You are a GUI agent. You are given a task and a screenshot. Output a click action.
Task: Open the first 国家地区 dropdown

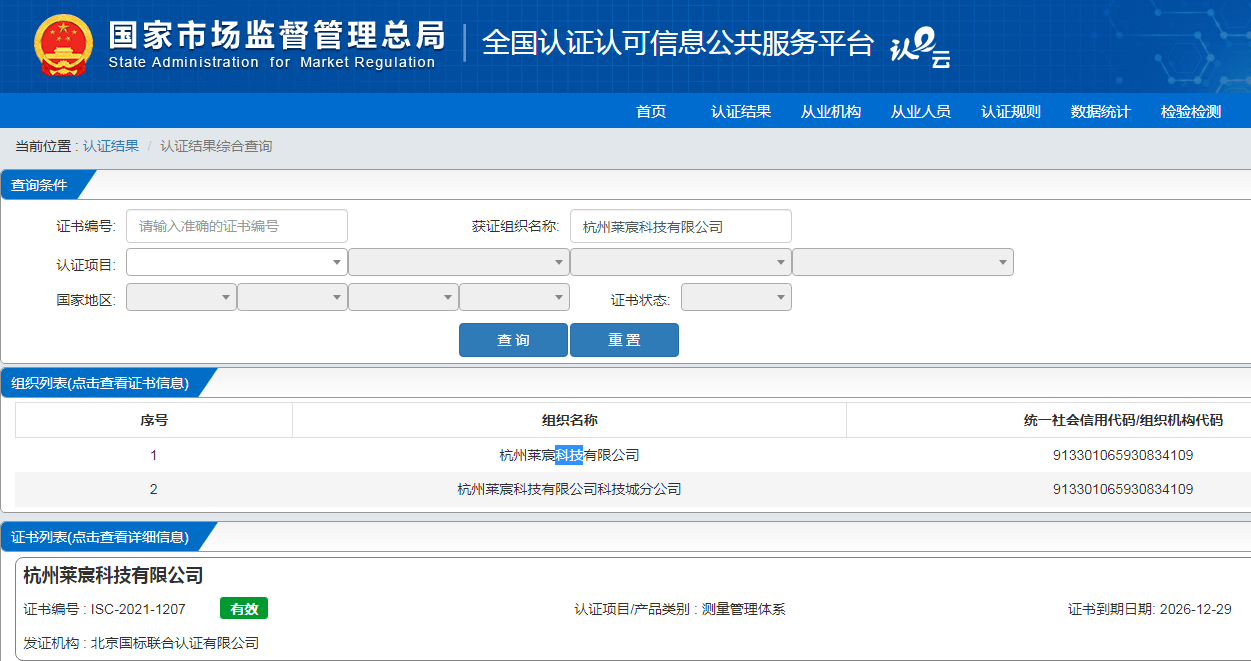coord(181,297)
